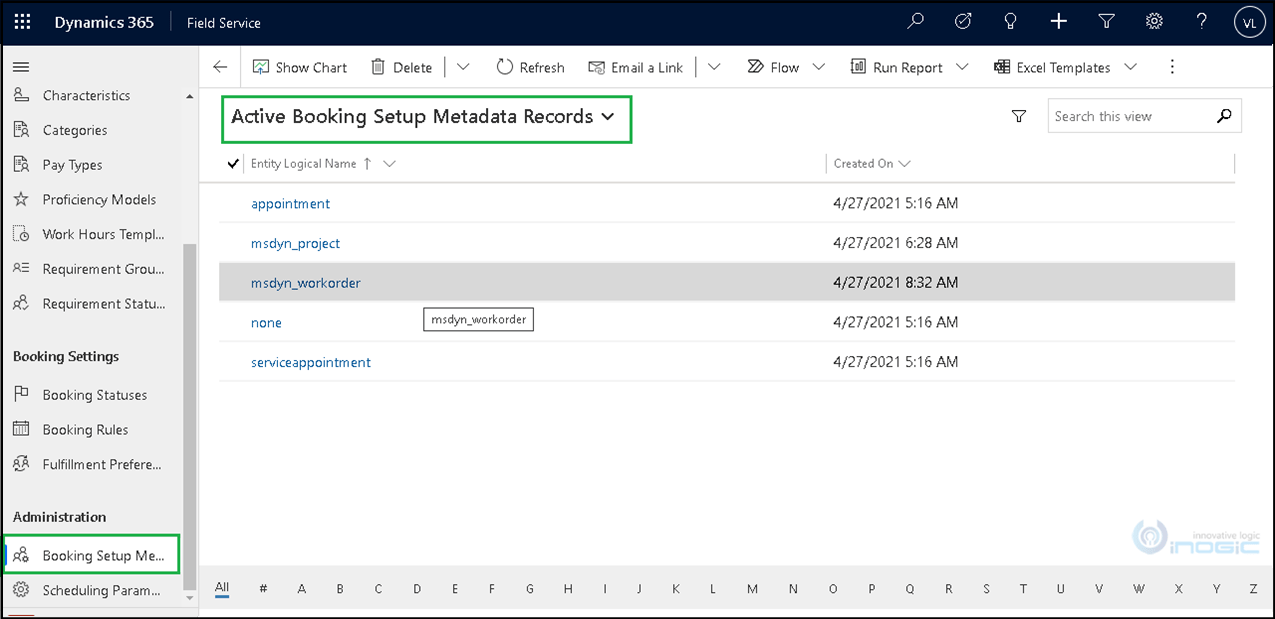Click 4/27/2021 6:28 AM created date cell

(x=895, y=243)
